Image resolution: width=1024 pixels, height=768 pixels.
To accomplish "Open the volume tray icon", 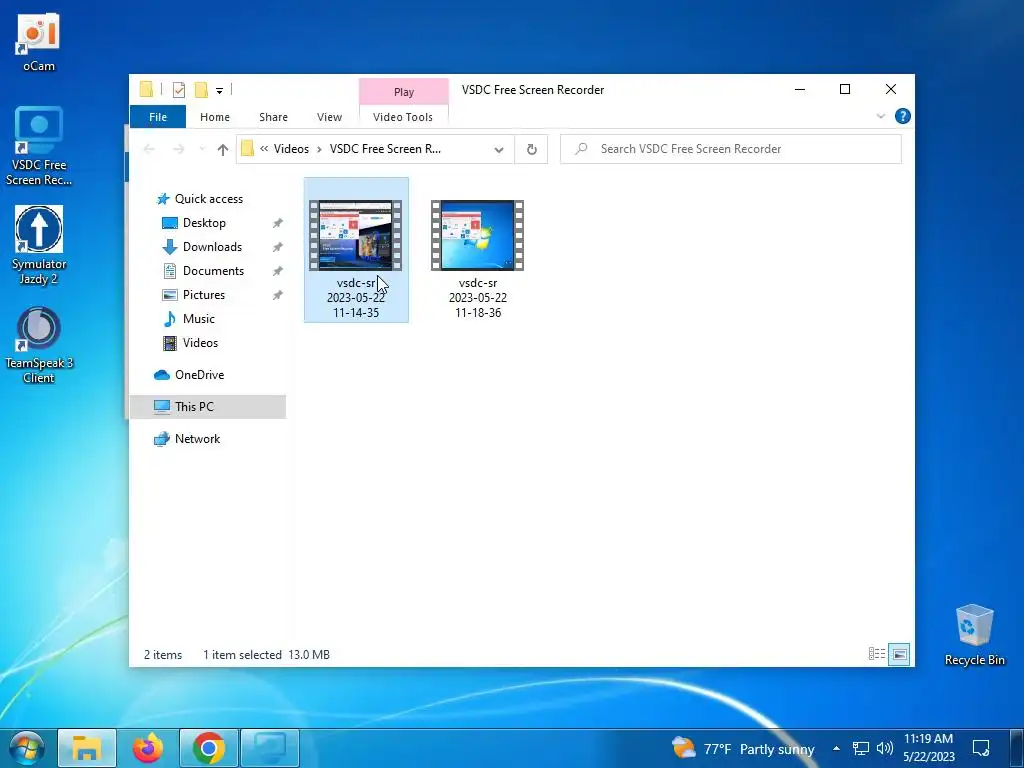I will [x=885, y=748].
